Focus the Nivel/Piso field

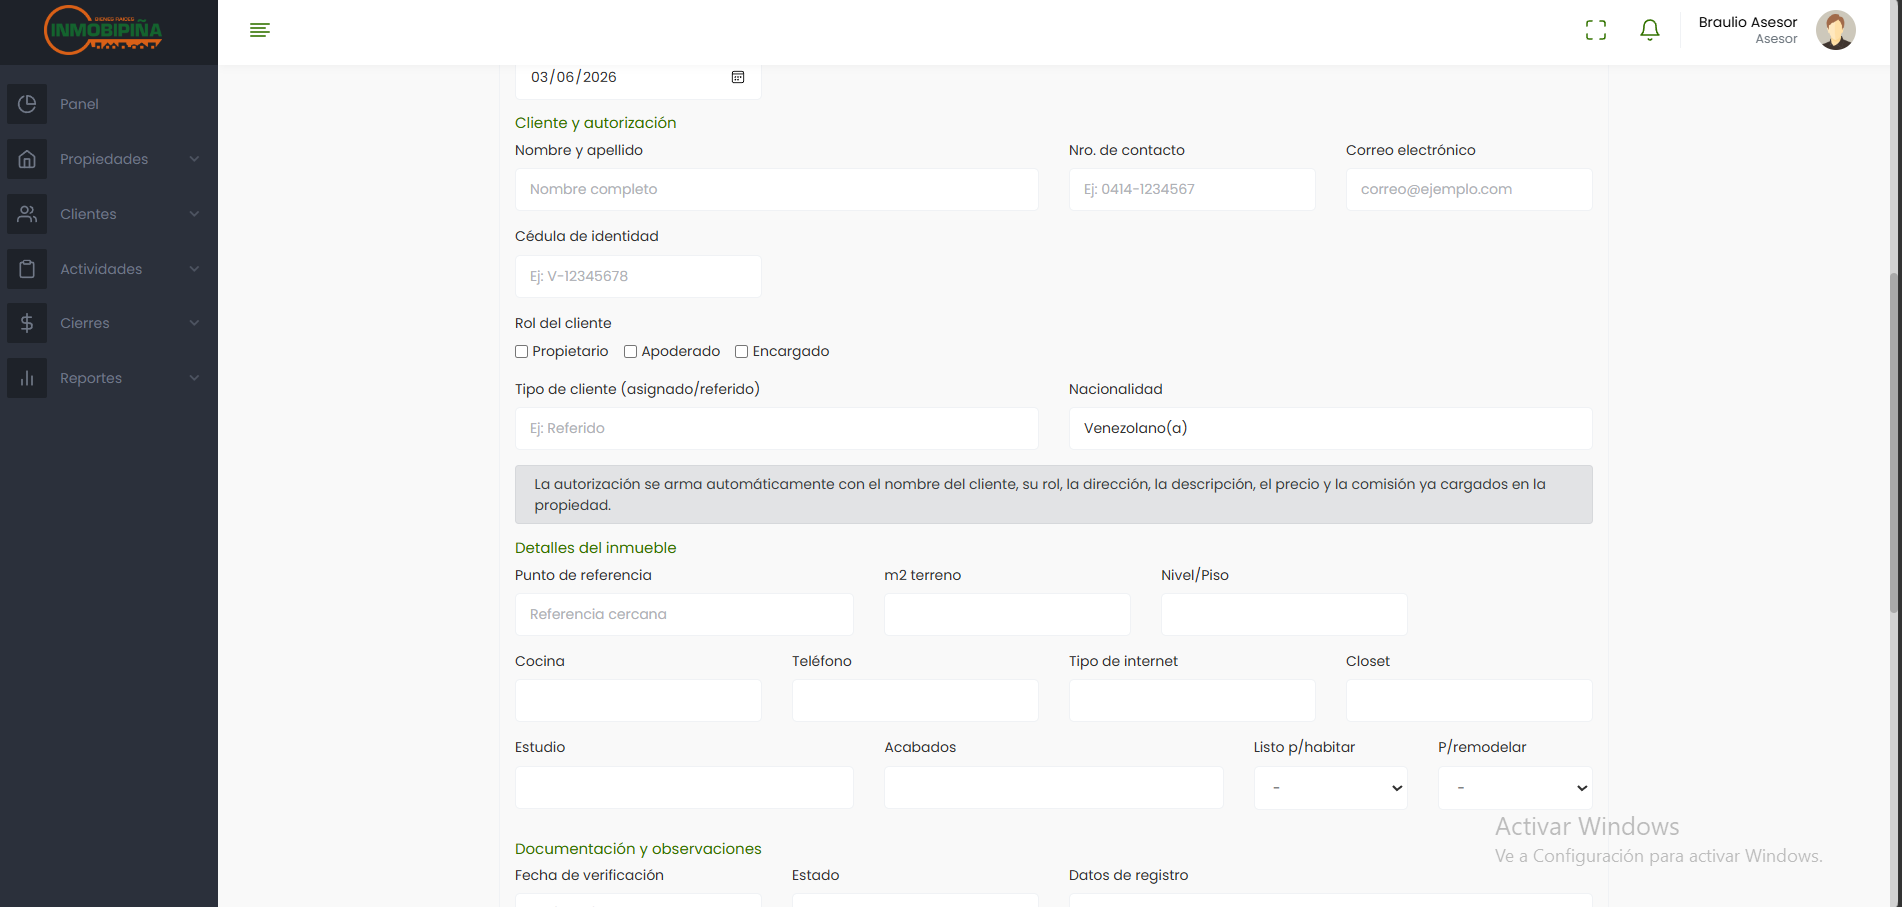click(x=1284, y=614)
